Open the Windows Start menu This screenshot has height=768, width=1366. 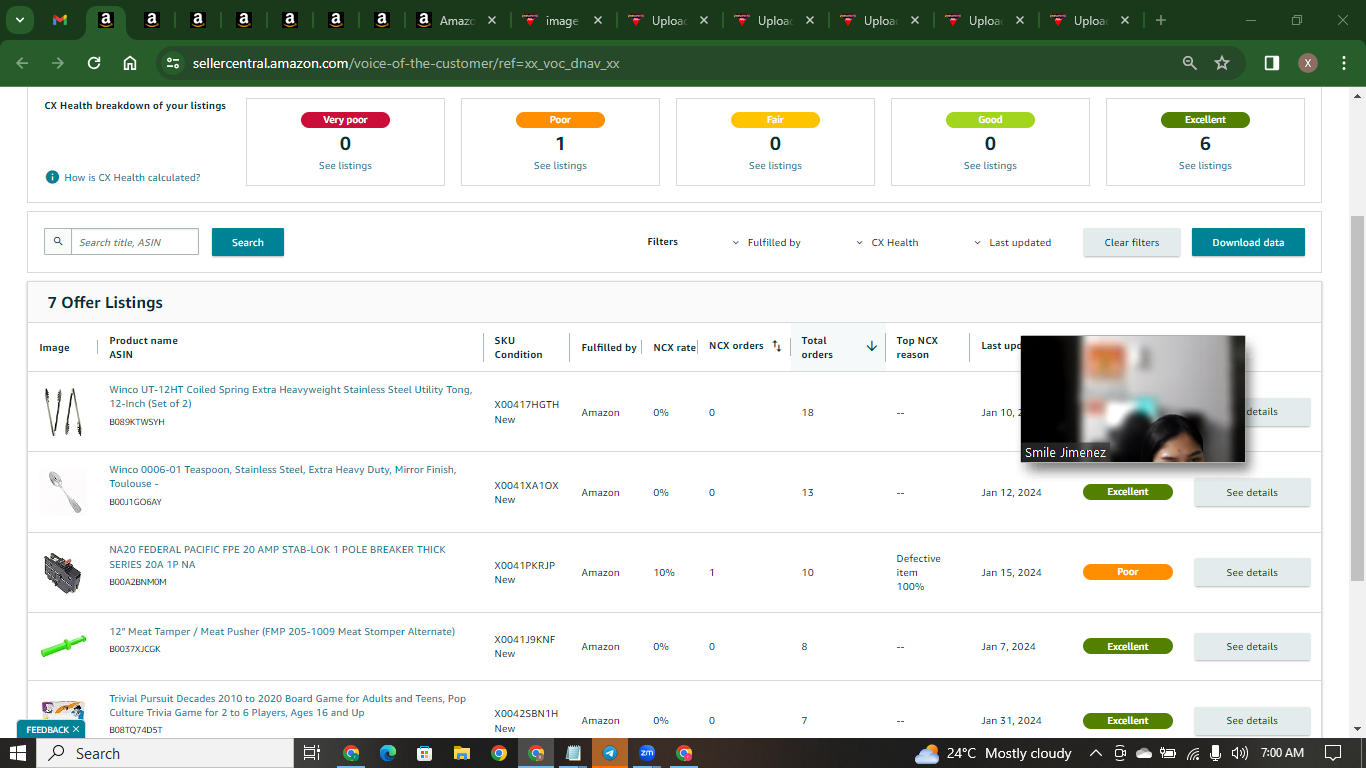(18, 753)
